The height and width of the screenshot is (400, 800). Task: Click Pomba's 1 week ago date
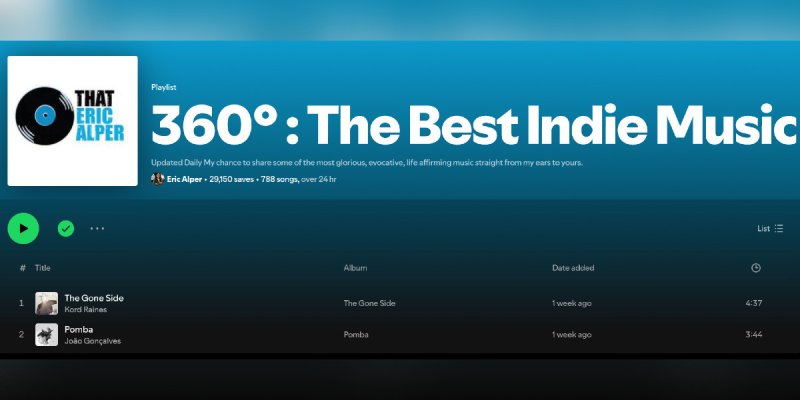pos(571,335)
